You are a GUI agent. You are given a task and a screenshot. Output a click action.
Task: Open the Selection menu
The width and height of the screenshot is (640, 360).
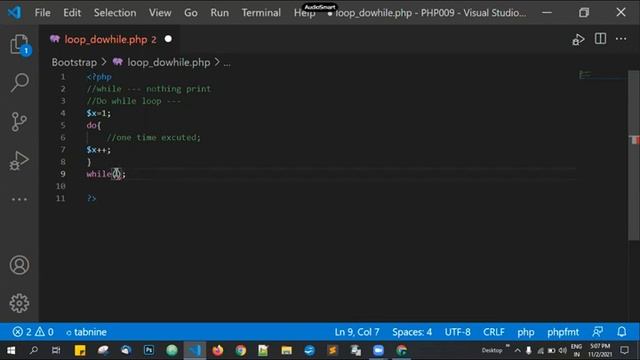[115, 13]
